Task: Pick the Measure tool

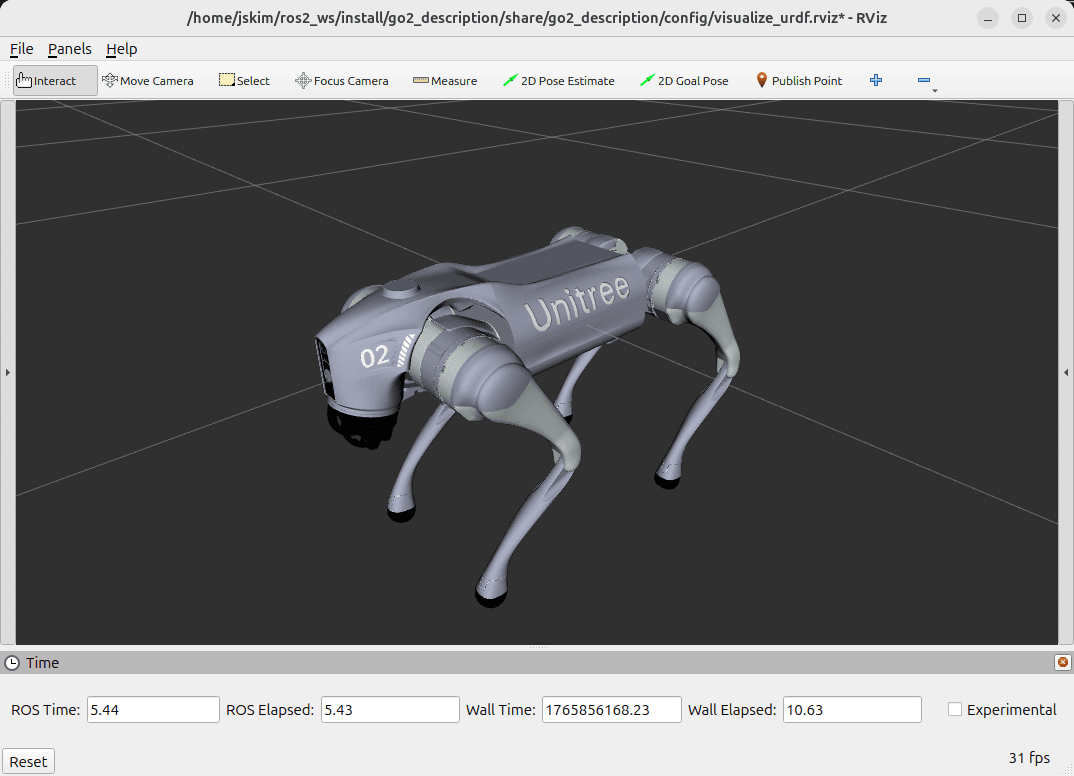Action: 445,81
